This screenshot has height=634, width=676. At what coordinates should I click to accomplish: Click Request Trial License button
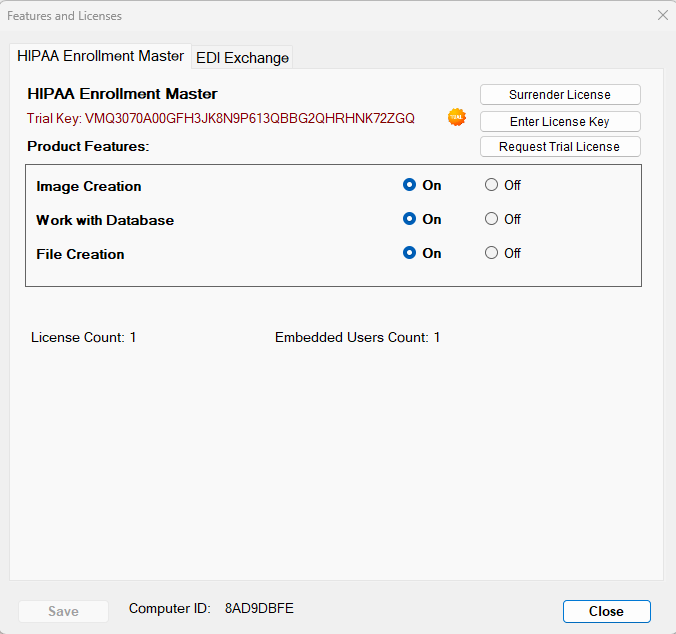click(560, 147)
